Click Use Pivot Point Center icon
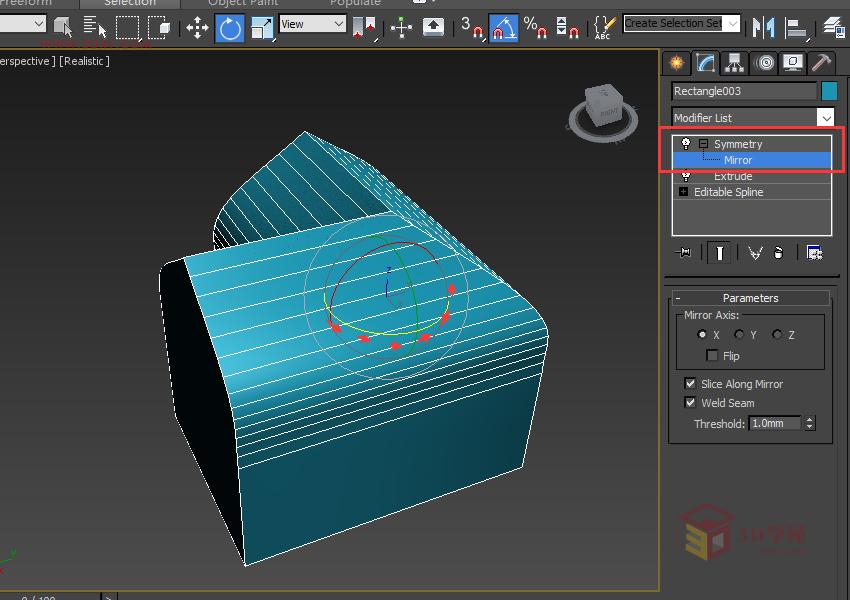The height and width of the screenshot is (600, 850). [x=364, y=27]
